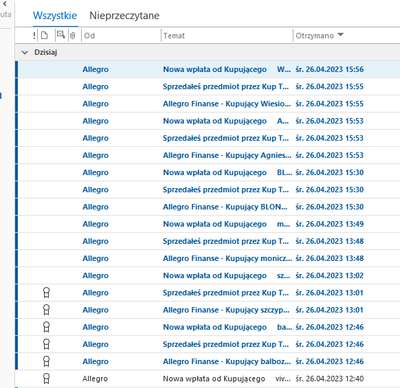400x388 pixels.
Task: Click Allegro sender in the 12:40 row
Action: click(95, 379)
